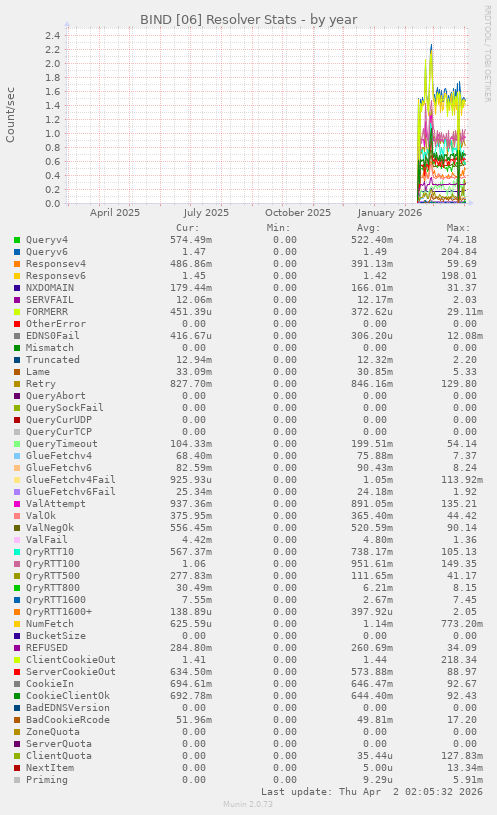Click the Priming legend label
Image resolution: width=497 pixels, height=815 pixels.
coord(47,780)
